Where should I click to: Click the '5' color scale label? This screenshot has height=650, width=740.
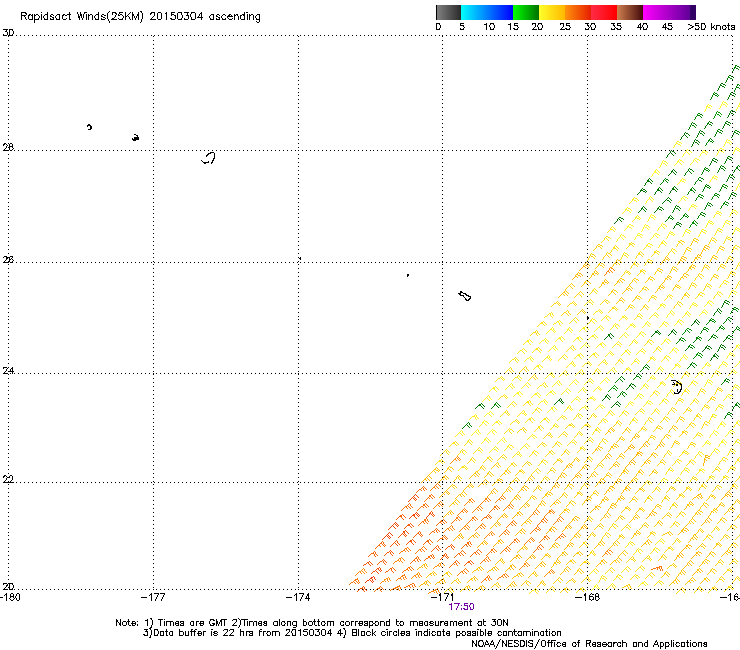[462, 27]
